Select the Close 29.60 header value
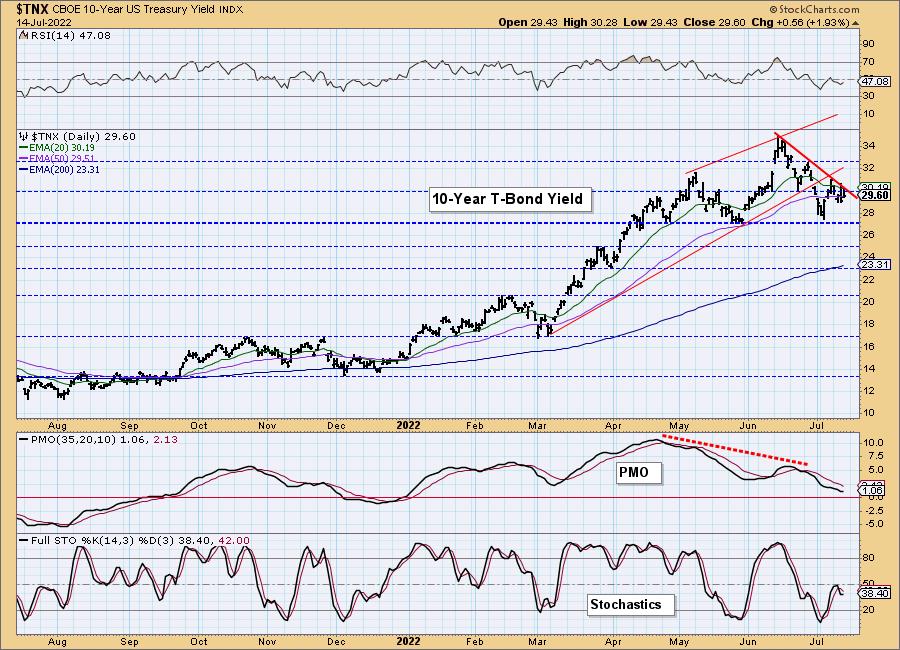Screen dimensions: 900x650 [714, 22]
